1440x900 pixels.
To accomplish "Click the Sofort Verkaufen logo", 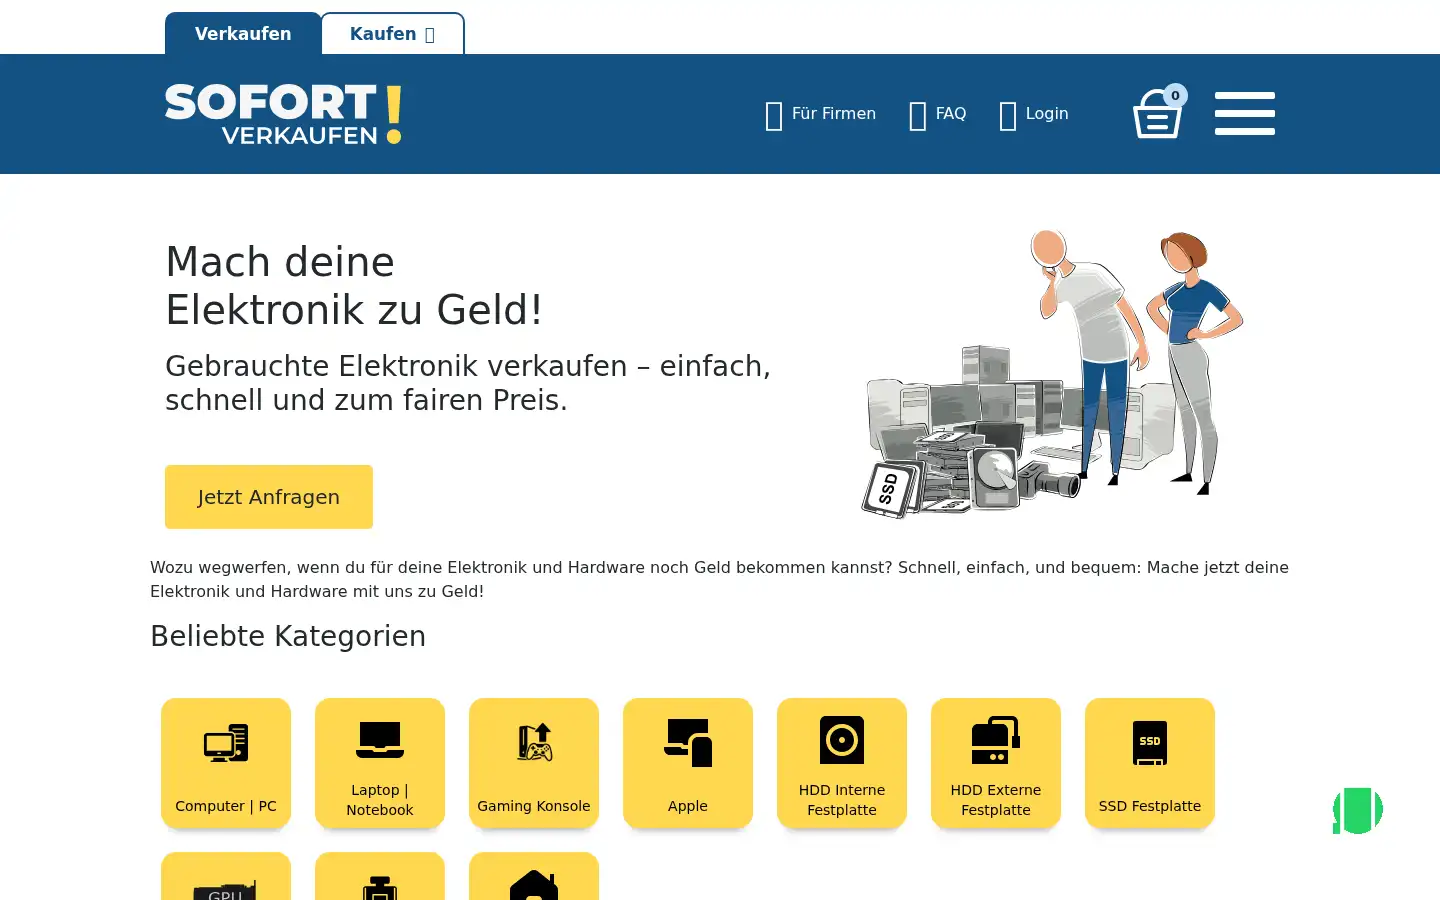I will [x=283, y=114].
